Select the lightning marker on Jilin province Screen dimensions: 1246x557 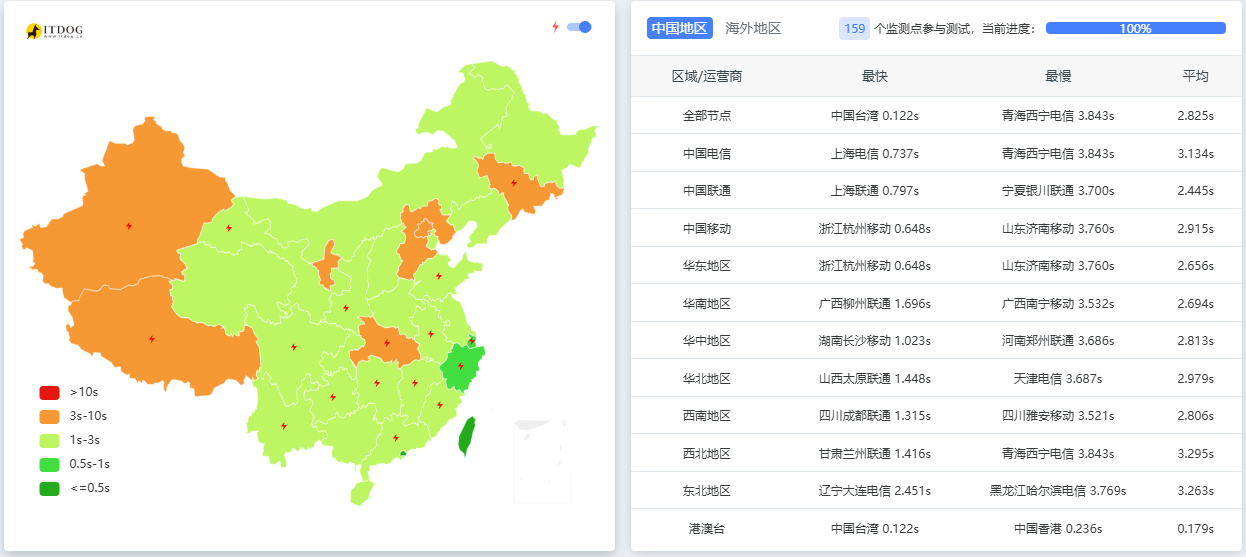(x=514, y=183)
